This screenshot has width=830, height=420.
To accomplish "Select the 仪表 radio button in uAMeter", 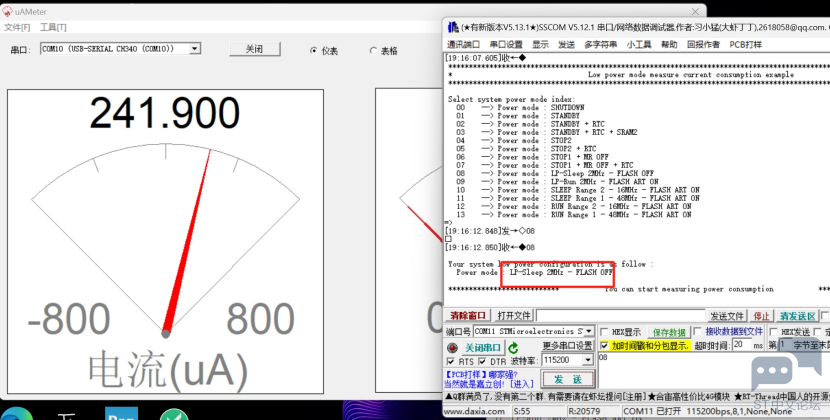I will pos(314,51).
